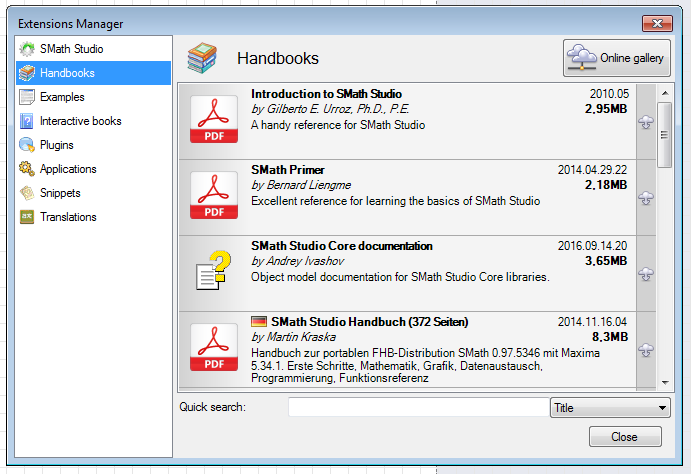Screen dimensions: 691x474
Task: Switch to Interactive books category
Action: tap(80, 121)
